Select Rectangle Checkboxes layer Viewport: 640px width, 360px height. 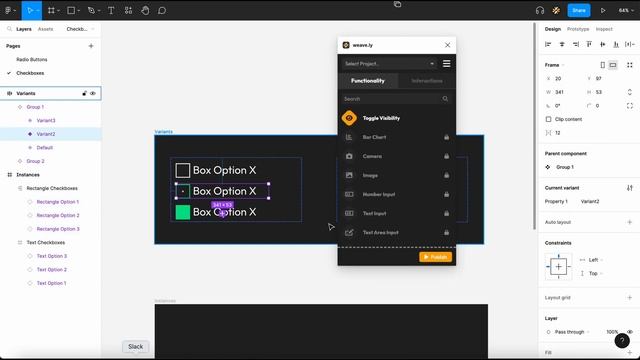[x=52, y=188]
